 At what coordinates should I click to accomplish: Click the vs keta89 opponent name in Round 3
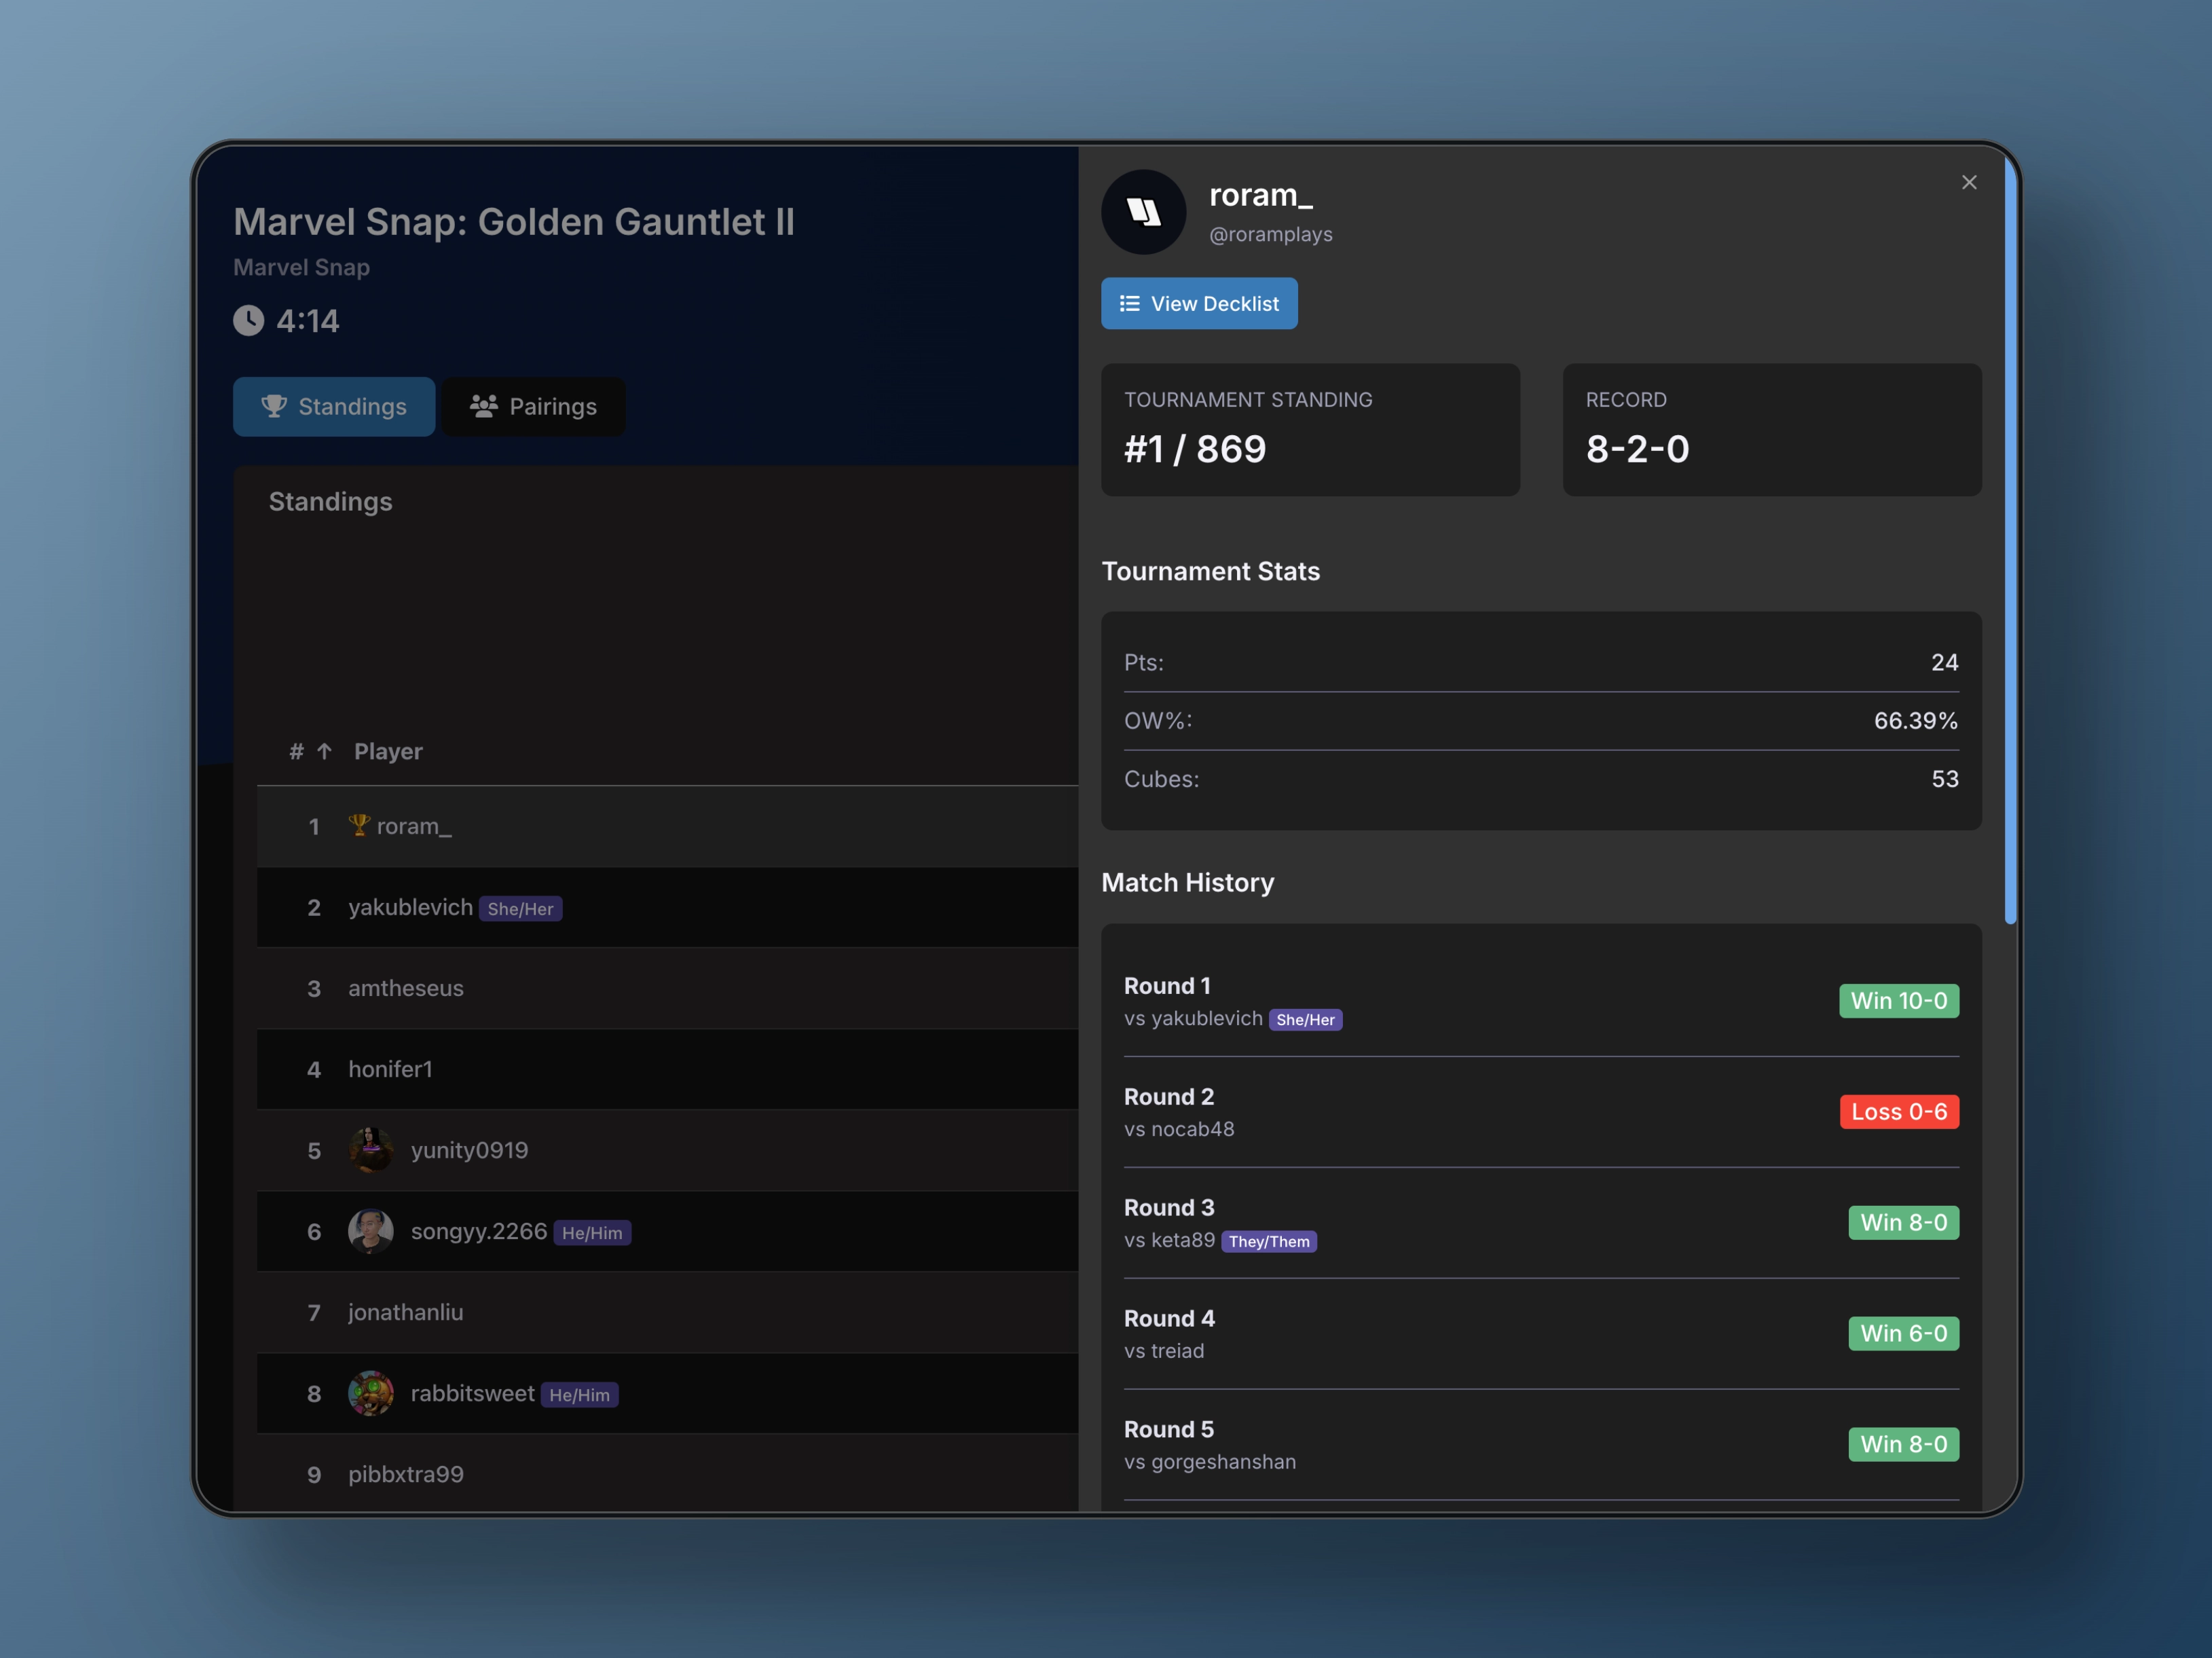pyautogui.click(x=1182, y=1240)
